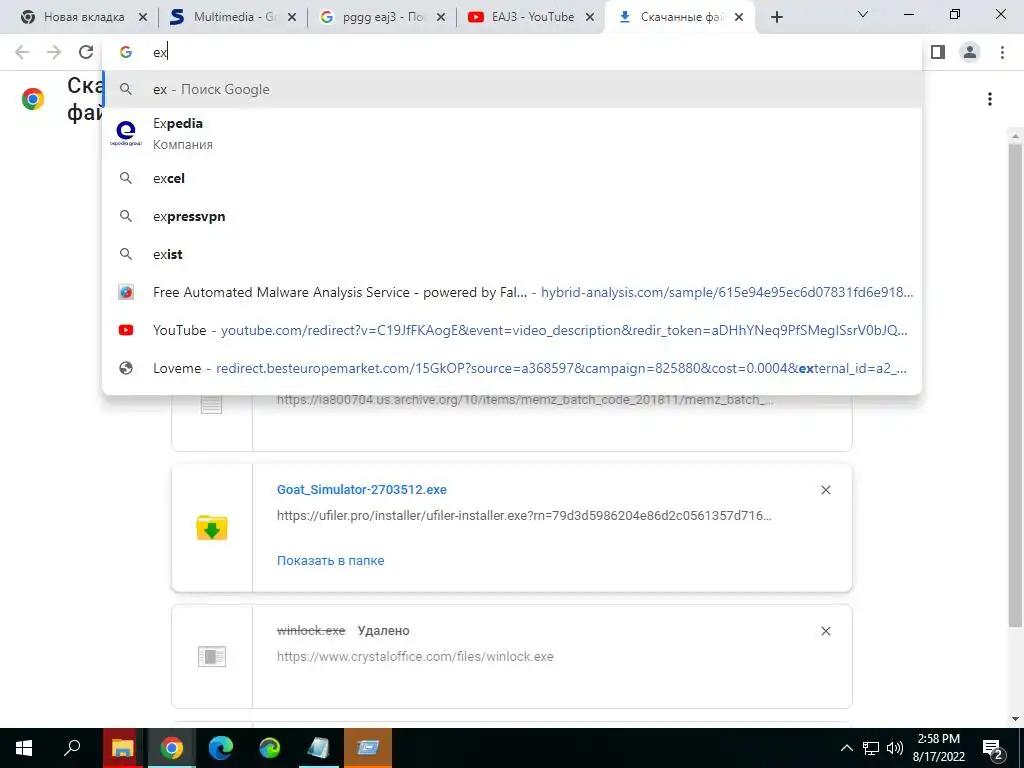Open the Loveme besteuropemarket suggestion
The width and height of the screenshot is (1024, 768).
point(512,368)
